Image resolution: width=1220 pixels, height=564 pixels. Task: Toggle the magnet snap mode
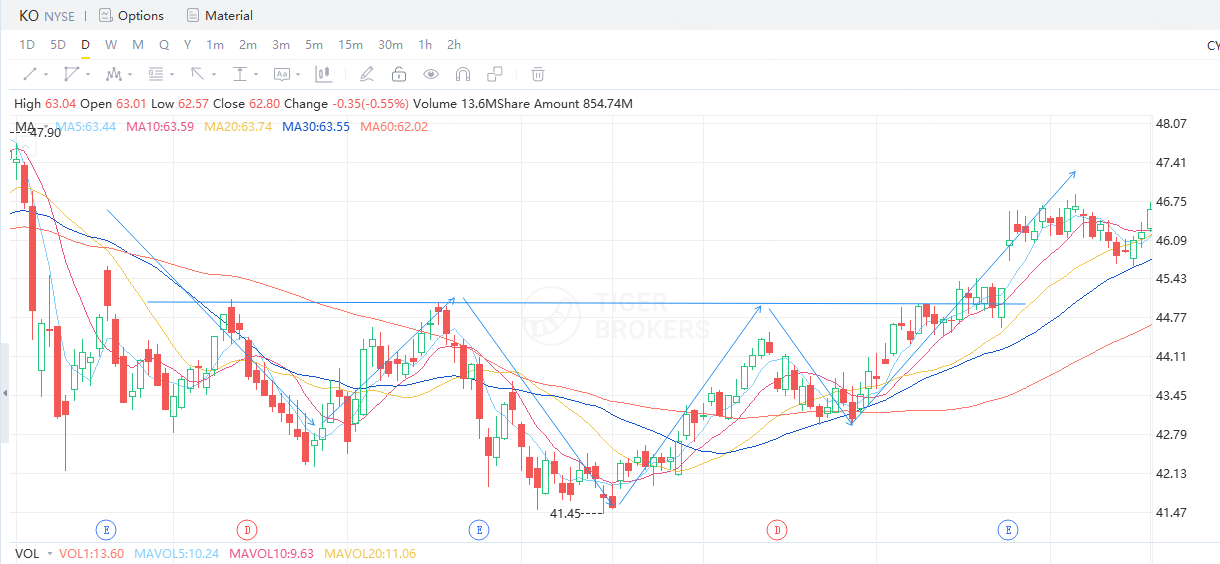pos(462,74)
